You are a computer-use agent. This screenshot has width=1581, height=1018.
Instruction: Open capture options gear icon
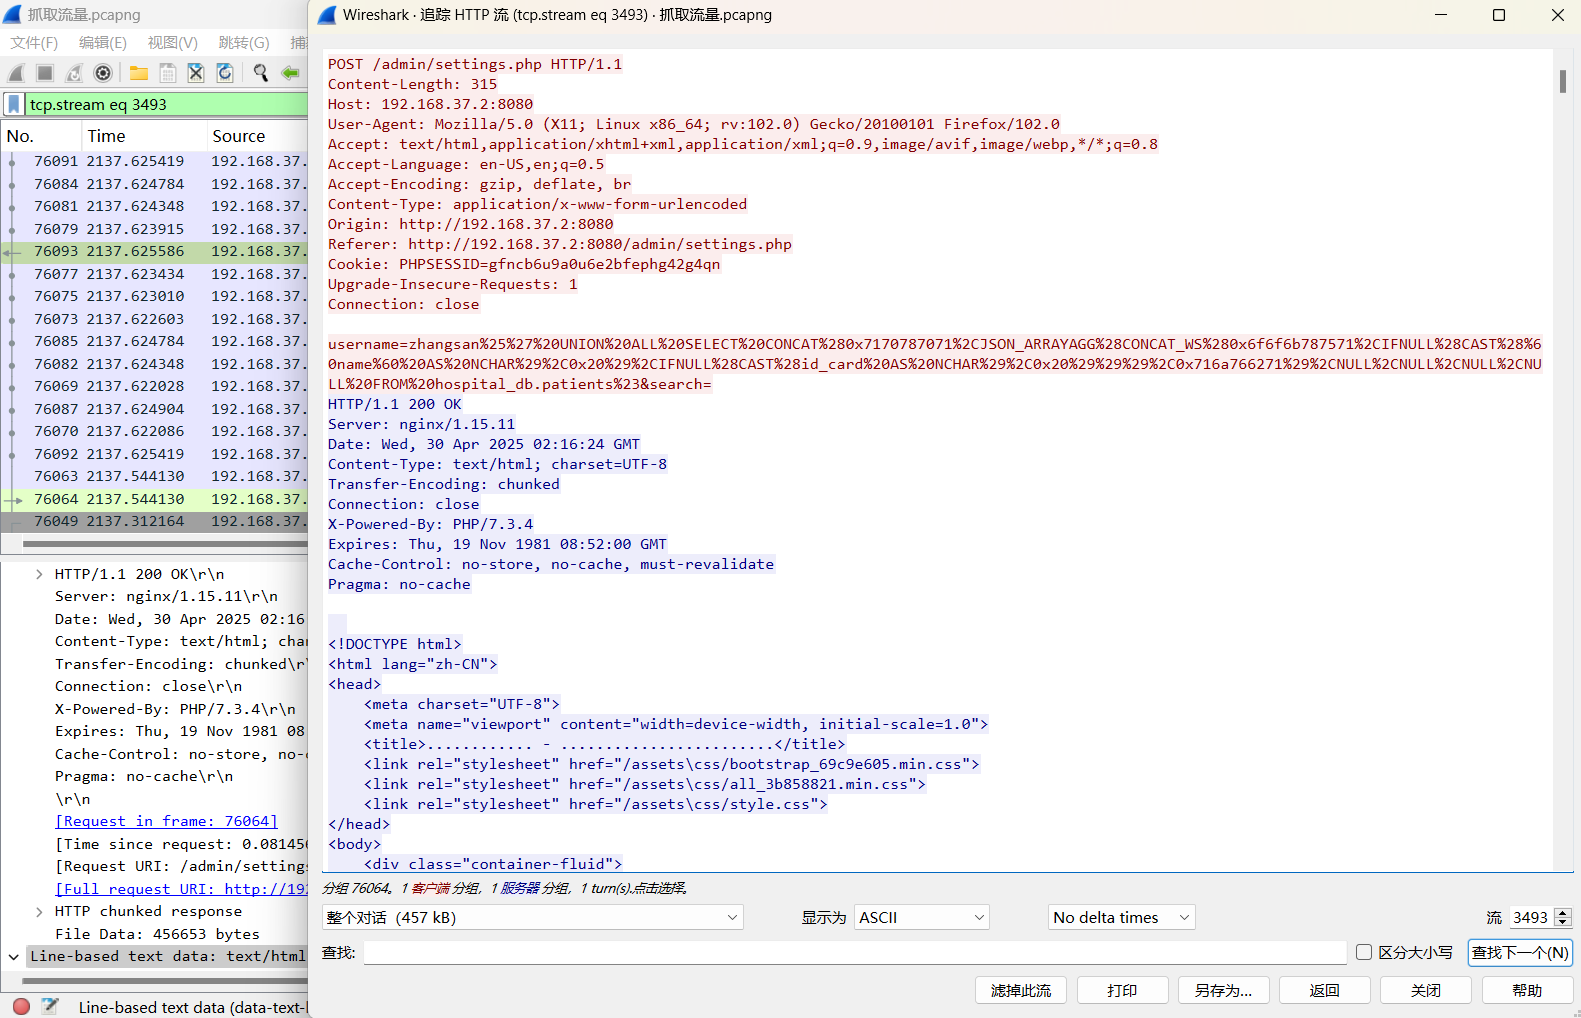[x=103, y=73]
